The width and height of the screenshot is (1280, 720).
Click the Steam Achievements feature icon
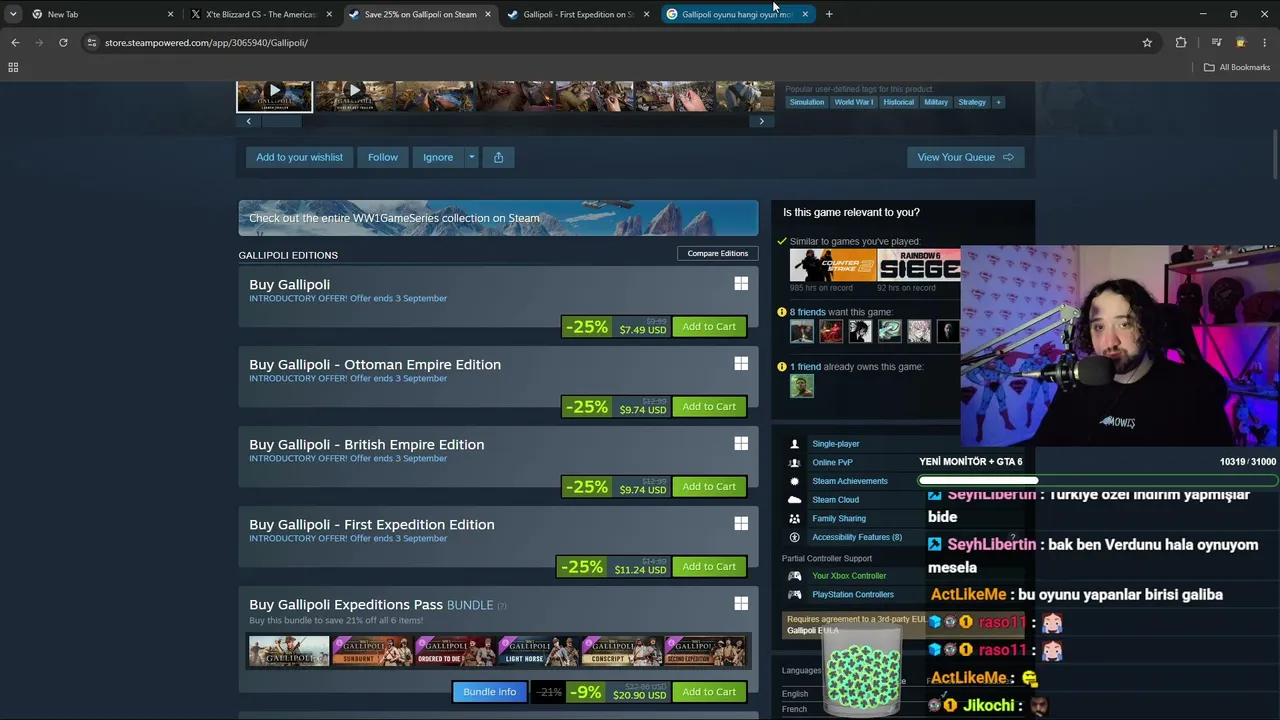(x=794, y=481)
